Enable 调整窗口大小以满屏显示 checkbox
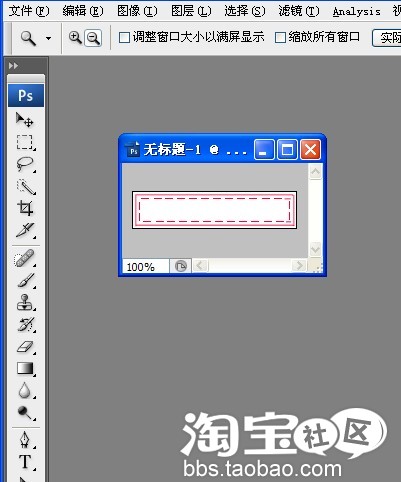Viewport: 401px width, 482px height. pyautogui.click(x=124, y=37)
